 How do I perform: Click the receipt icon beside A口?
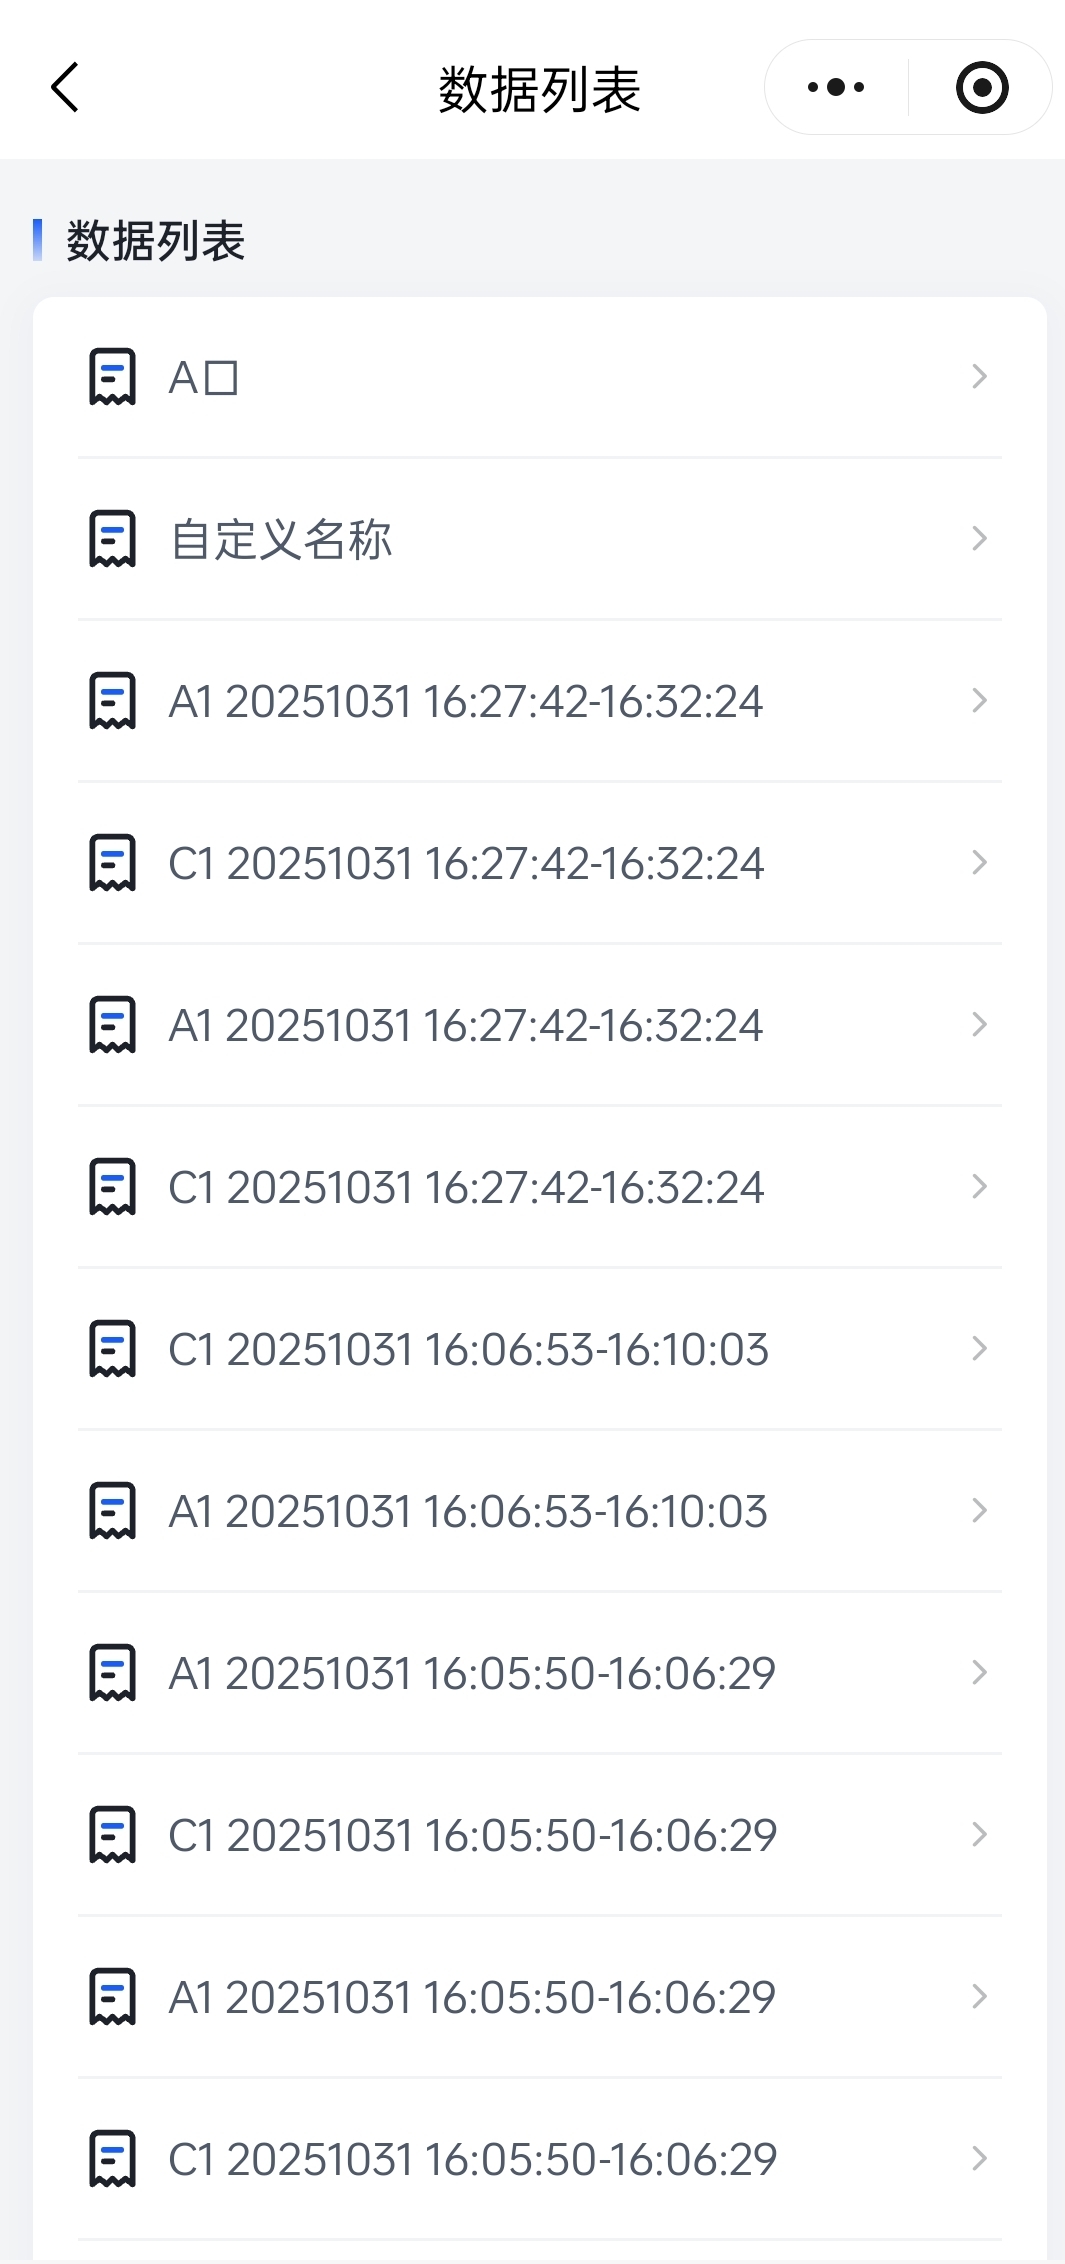[112, 377]
